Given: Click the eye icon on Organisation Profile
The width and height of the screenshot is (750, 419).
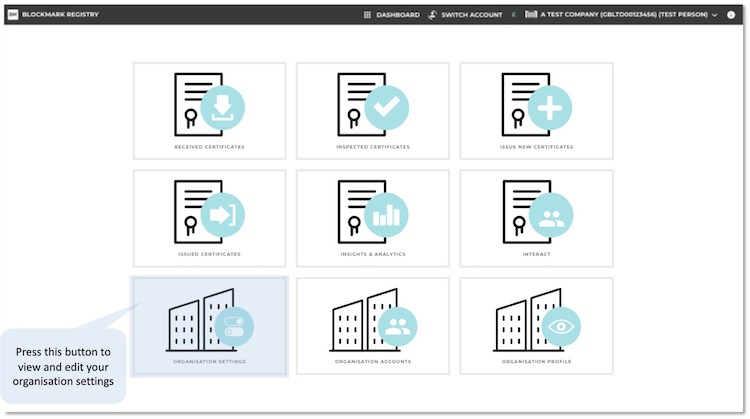Looking at the screenshot, I should click(560, 326).
